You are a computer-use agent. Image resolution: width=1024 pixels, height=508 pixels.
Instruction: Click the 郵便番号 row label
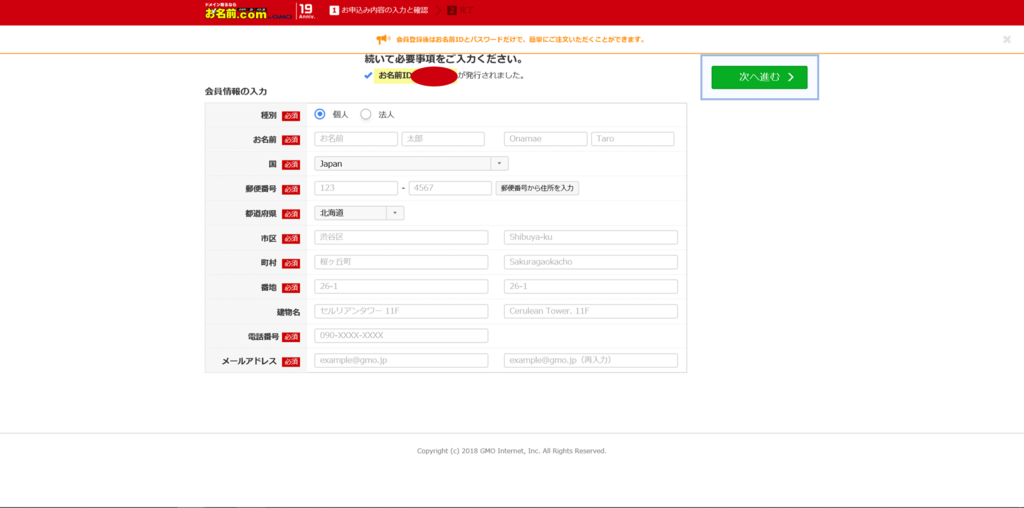click(262, 189)
